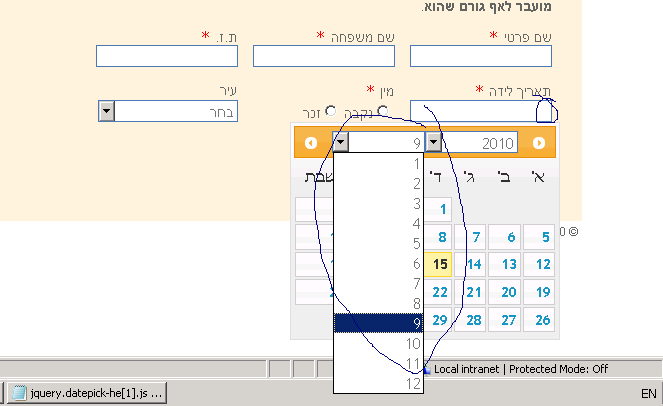The width and height of the screenshot is (663, 406).
Task: Pick month 6 in the month list
Action: tap(378, 263)
